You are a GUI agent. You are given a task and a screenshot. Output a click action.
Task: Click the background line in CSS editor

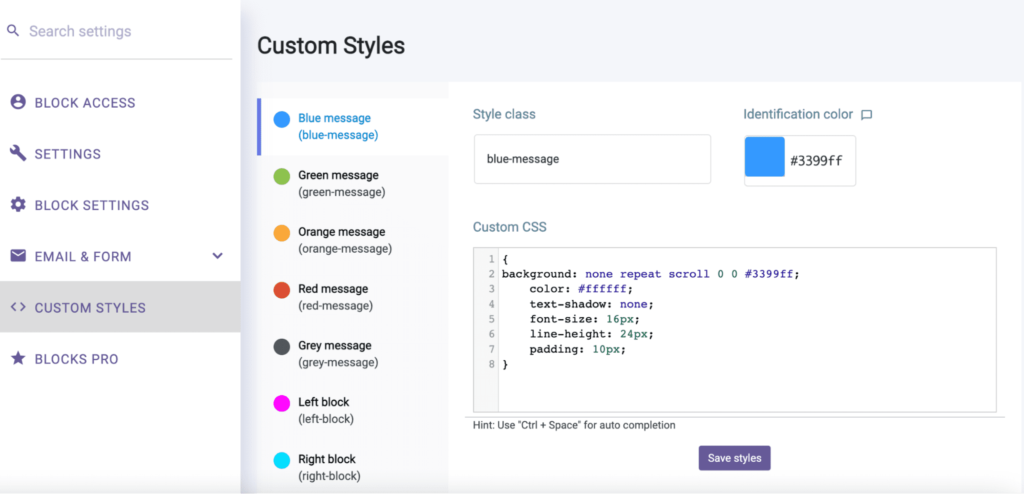point(650,274)
